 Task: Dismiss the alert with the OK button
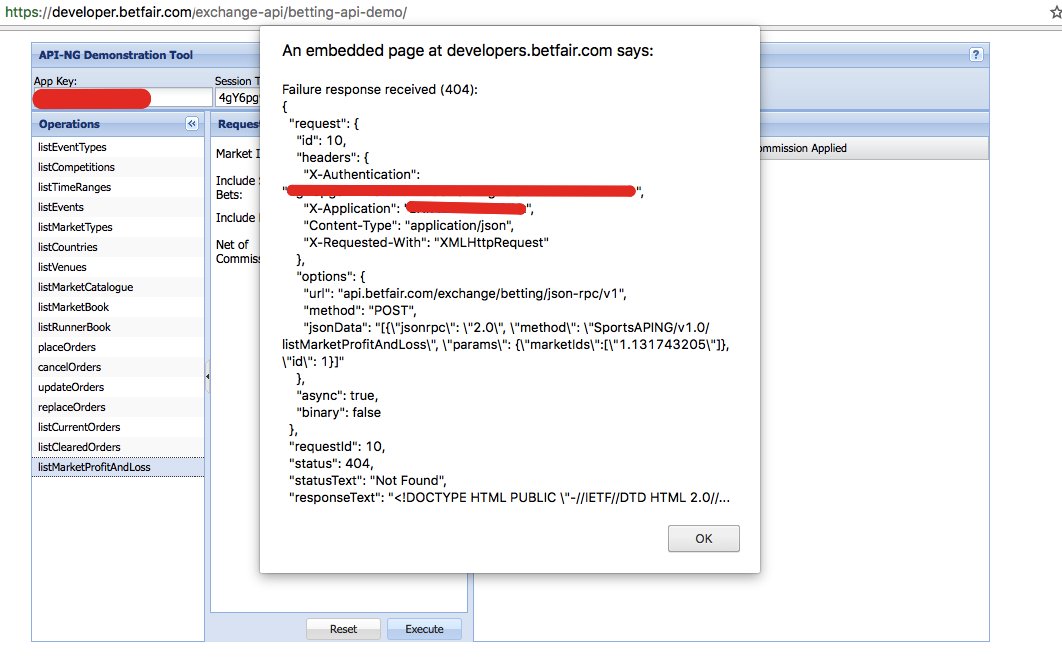click(703, 538)
